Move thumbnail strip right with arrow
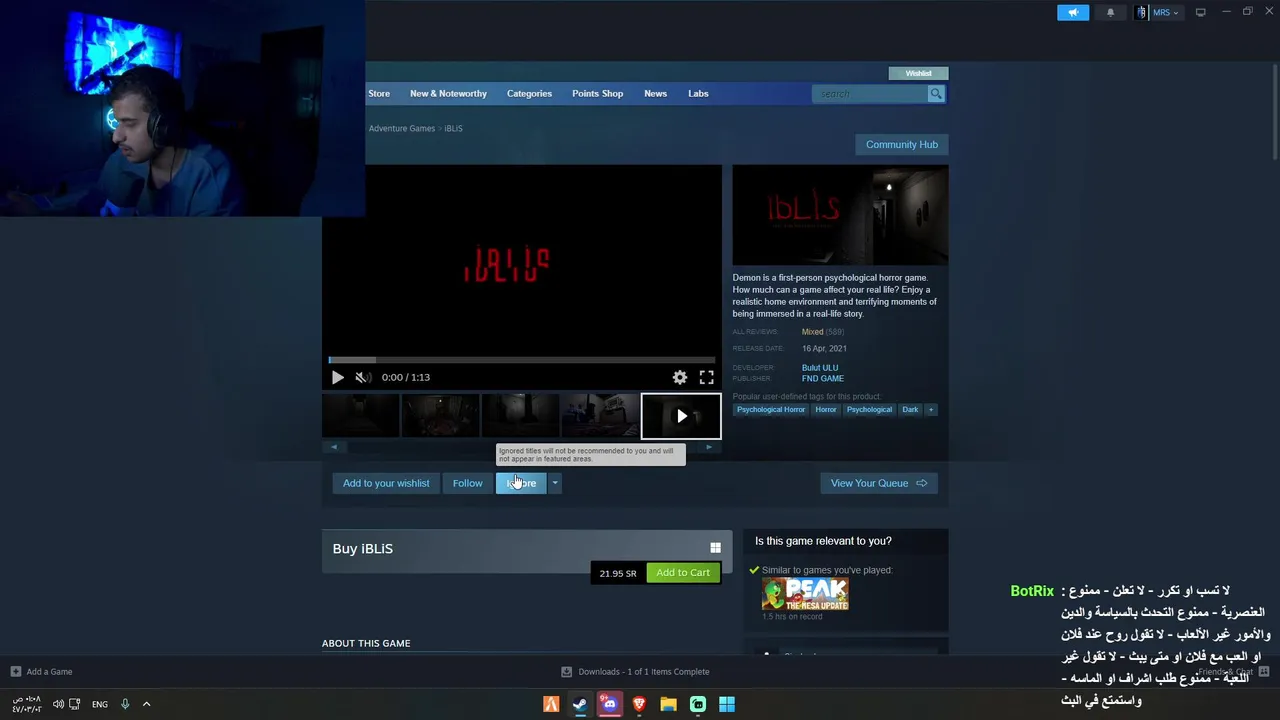The width and height of the screenshot is (1280, 720). pyautogui.click(x=709, y=447)
